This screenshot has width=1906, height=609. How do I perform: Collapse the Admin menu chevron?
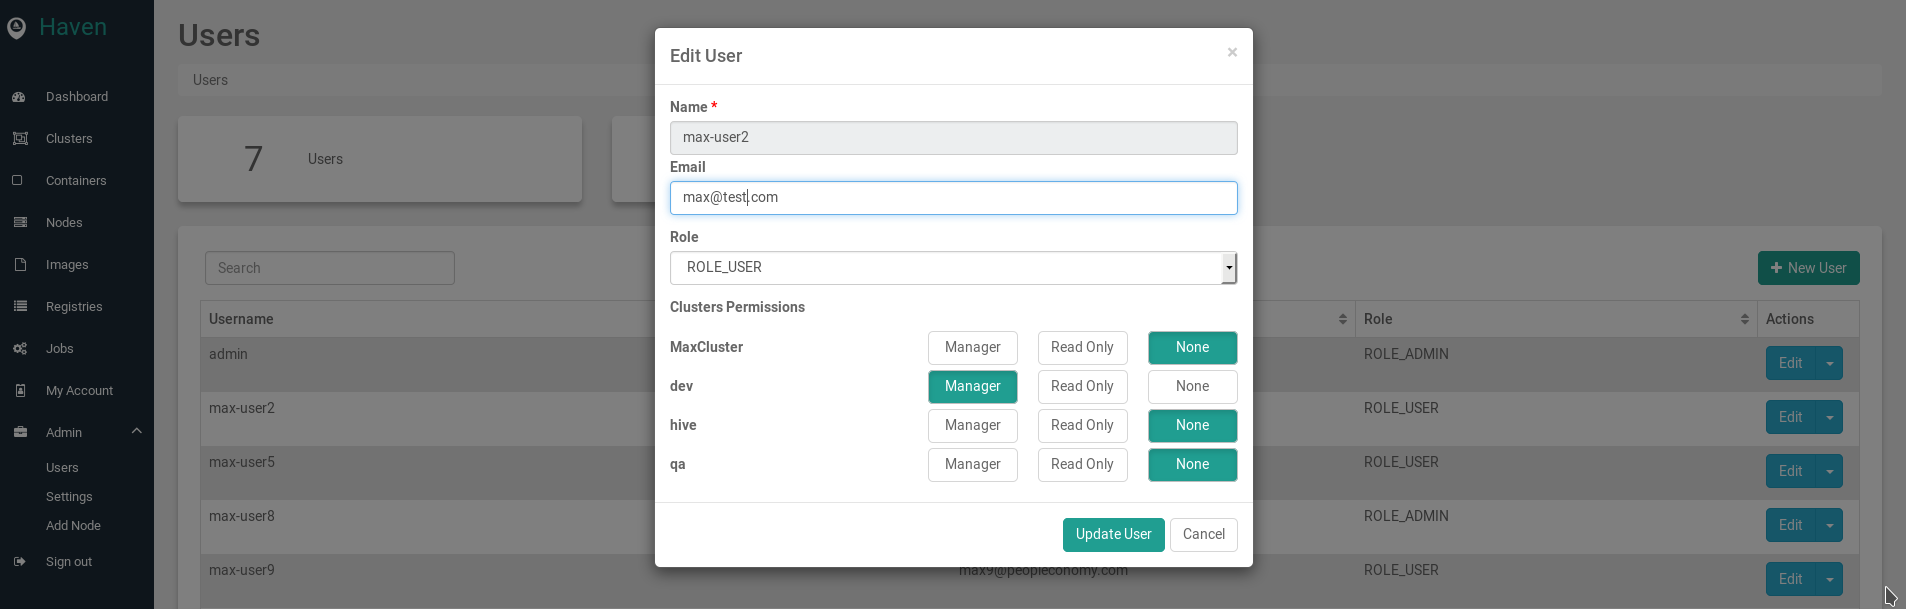click(x=137, y=432)
